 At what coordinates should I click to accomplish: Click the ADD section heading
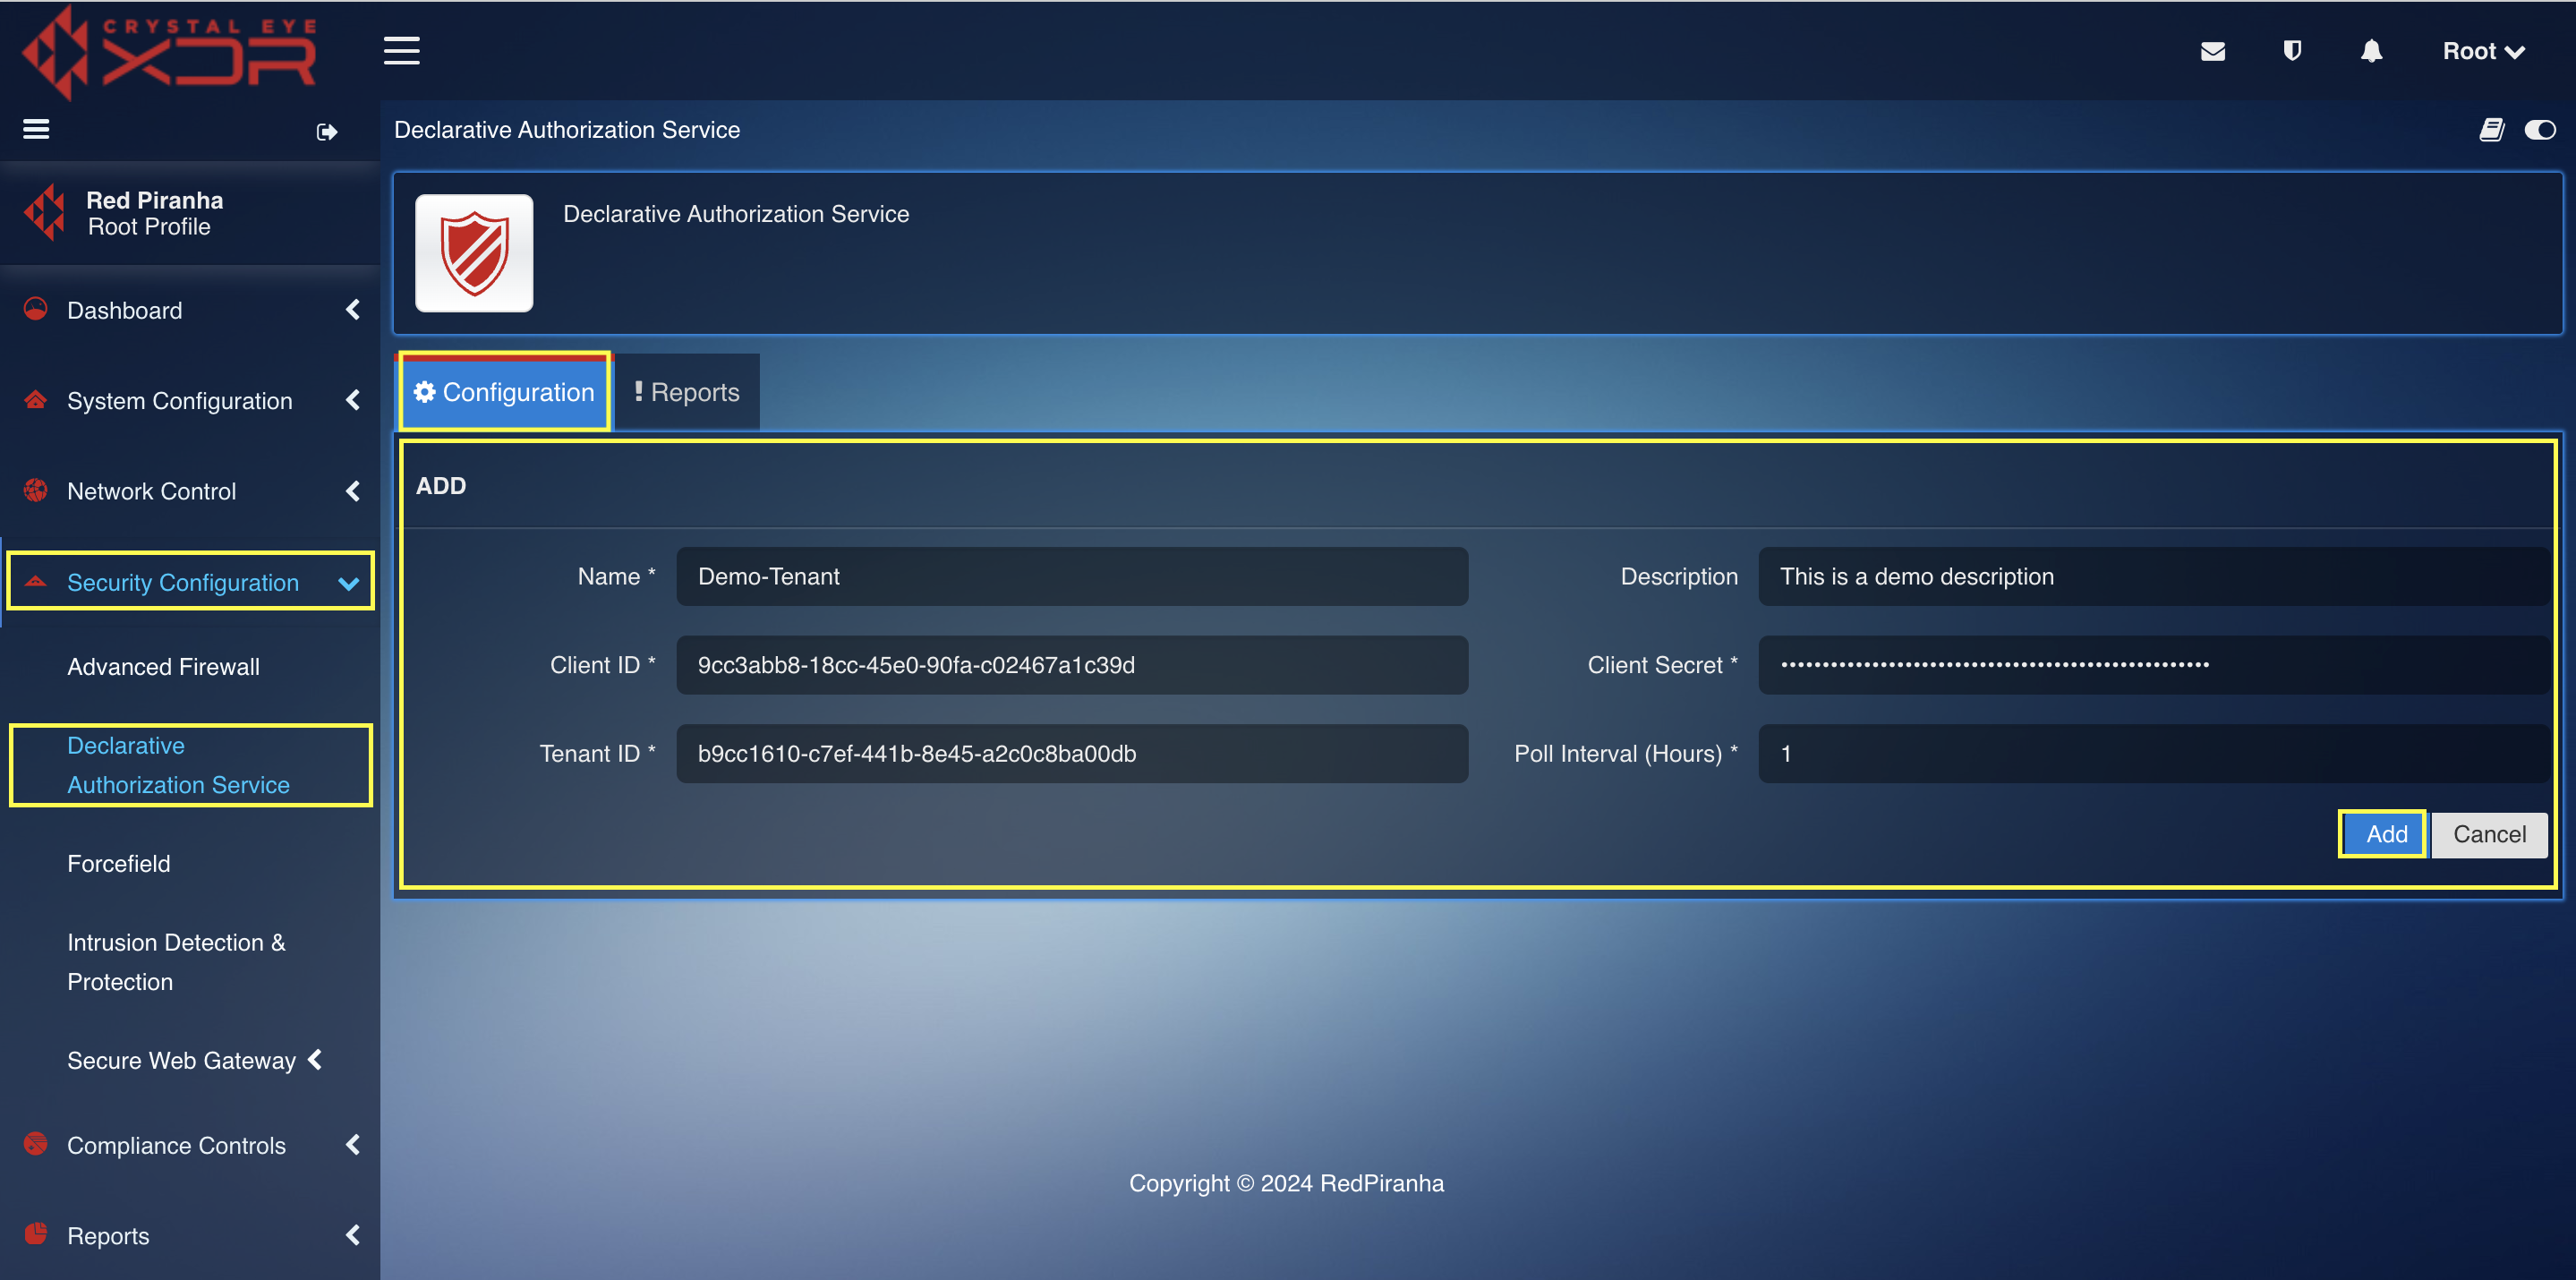tap(441, 485)
